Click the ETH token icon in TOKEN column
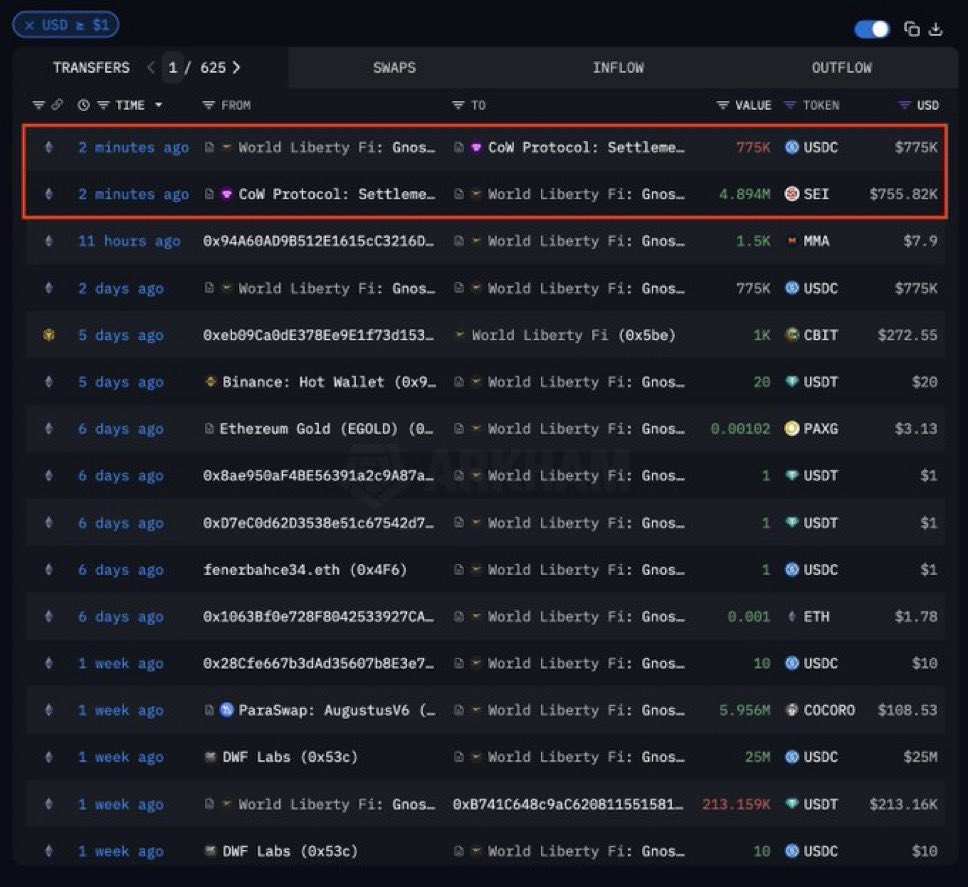Viewport: 968px width, 887px height. [791, 617]
